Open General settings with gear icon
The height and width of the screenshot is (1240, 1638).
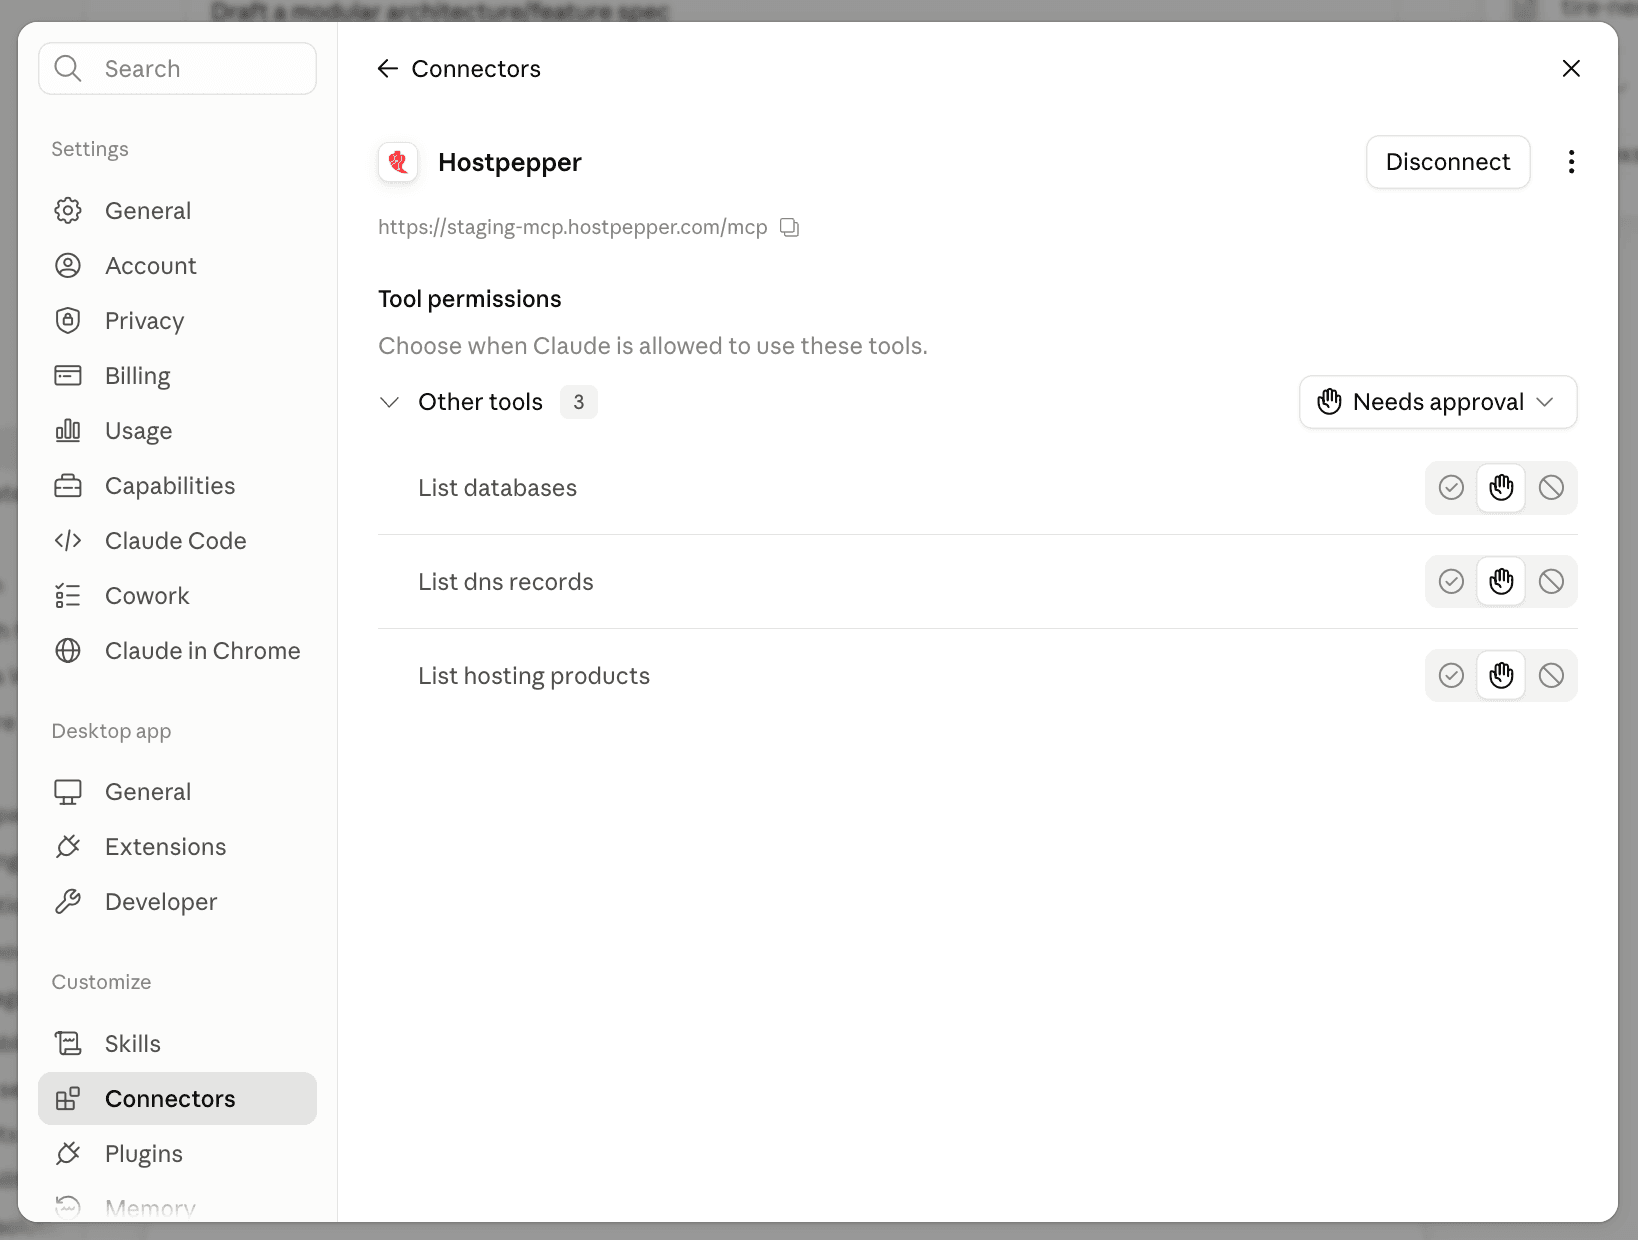pos(178,211)
